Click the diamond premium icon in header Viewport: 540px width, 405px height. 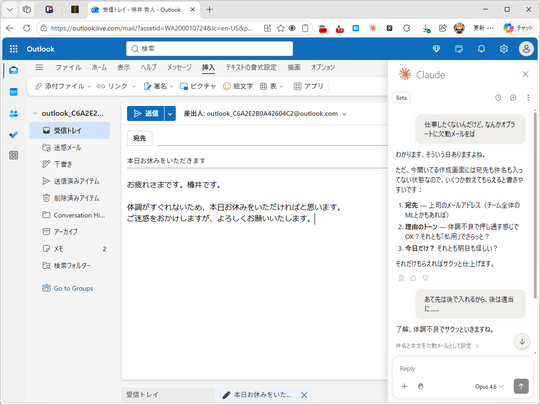point(436,49)
